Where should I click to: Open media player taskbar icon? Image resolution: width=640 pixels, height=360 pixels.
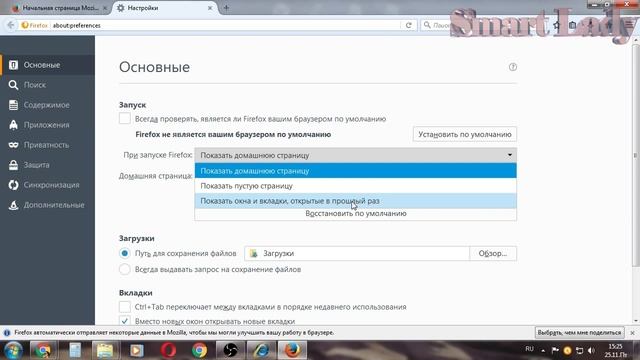coord(136,350)
